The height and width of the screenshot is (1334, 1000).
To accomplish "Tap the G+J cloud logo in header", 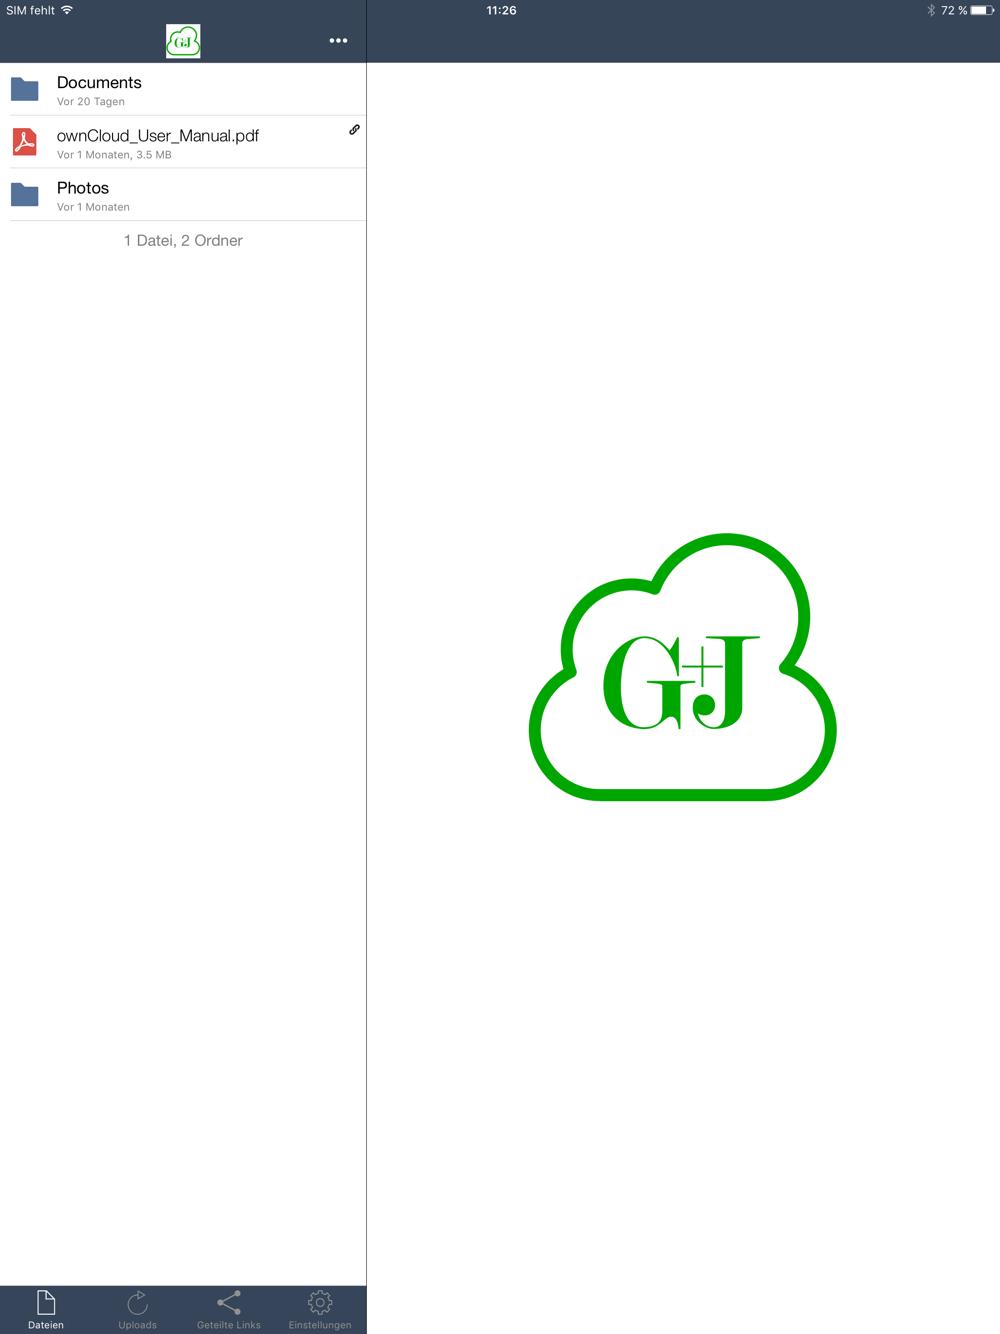I will (x=183, y=41).
